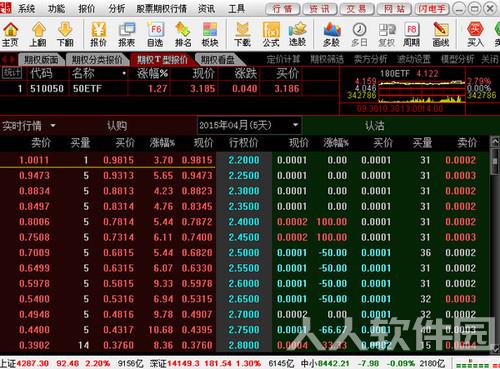The image size is (500, 369).
Task: Switch to the 期权版面 tab
Action: [x=41, y=60]
